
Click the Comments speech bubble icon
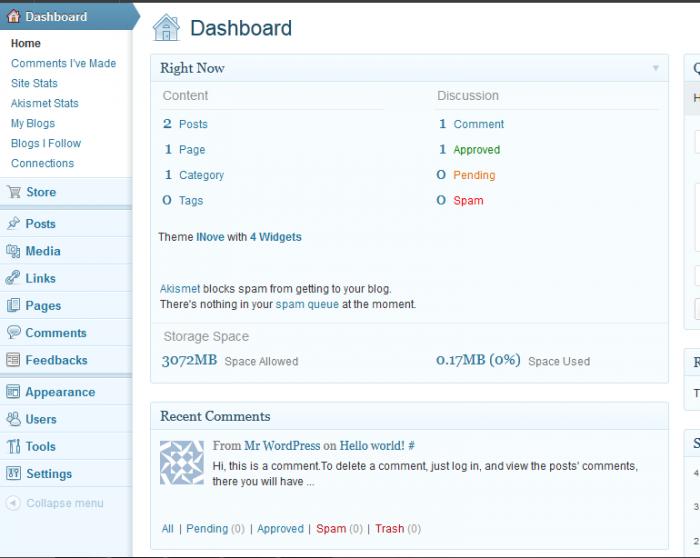(x=14, y=332)
